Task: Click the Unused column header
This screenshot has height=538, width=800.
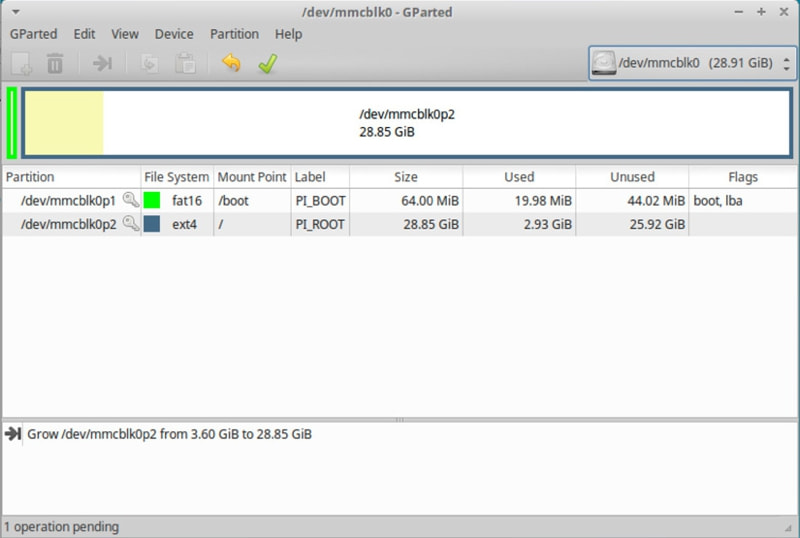Action: 633,177
